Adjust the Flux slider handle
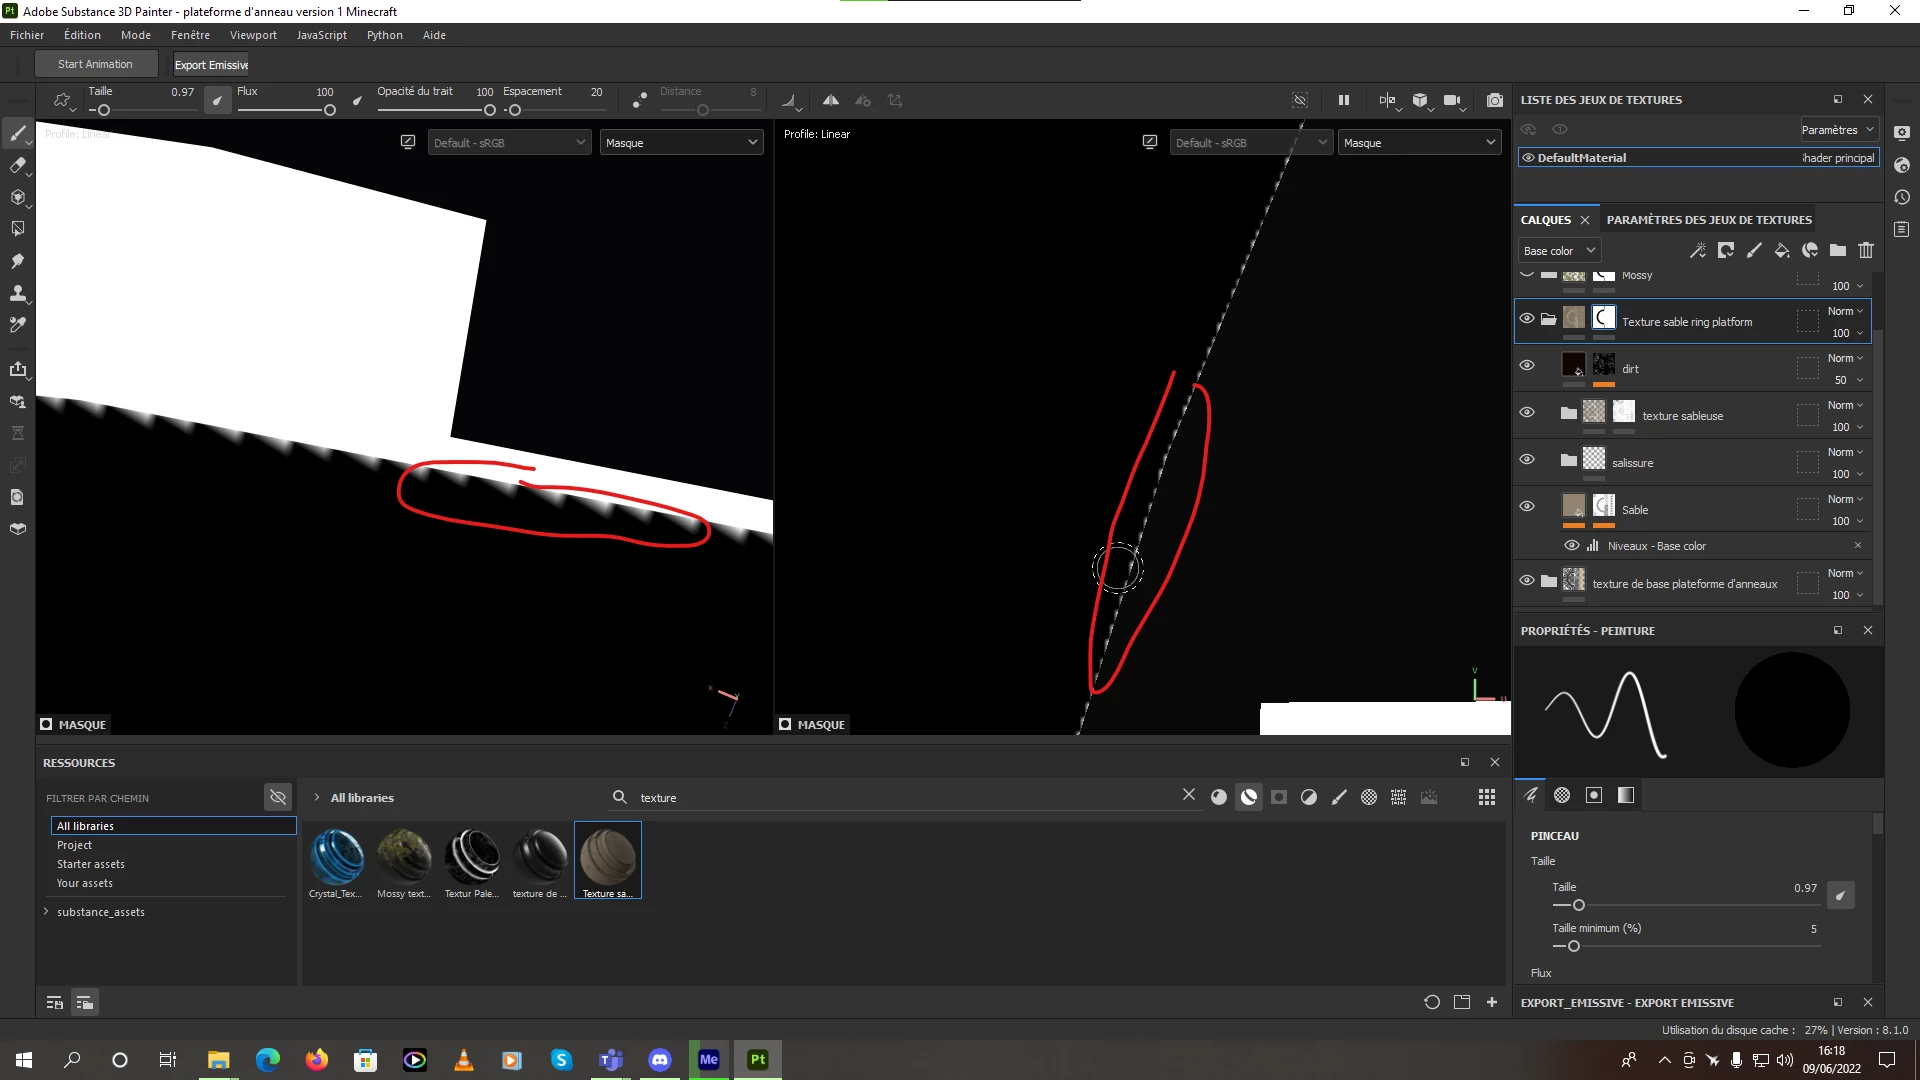Screen dimensions: 1920x1080 (x=329, y=110)
